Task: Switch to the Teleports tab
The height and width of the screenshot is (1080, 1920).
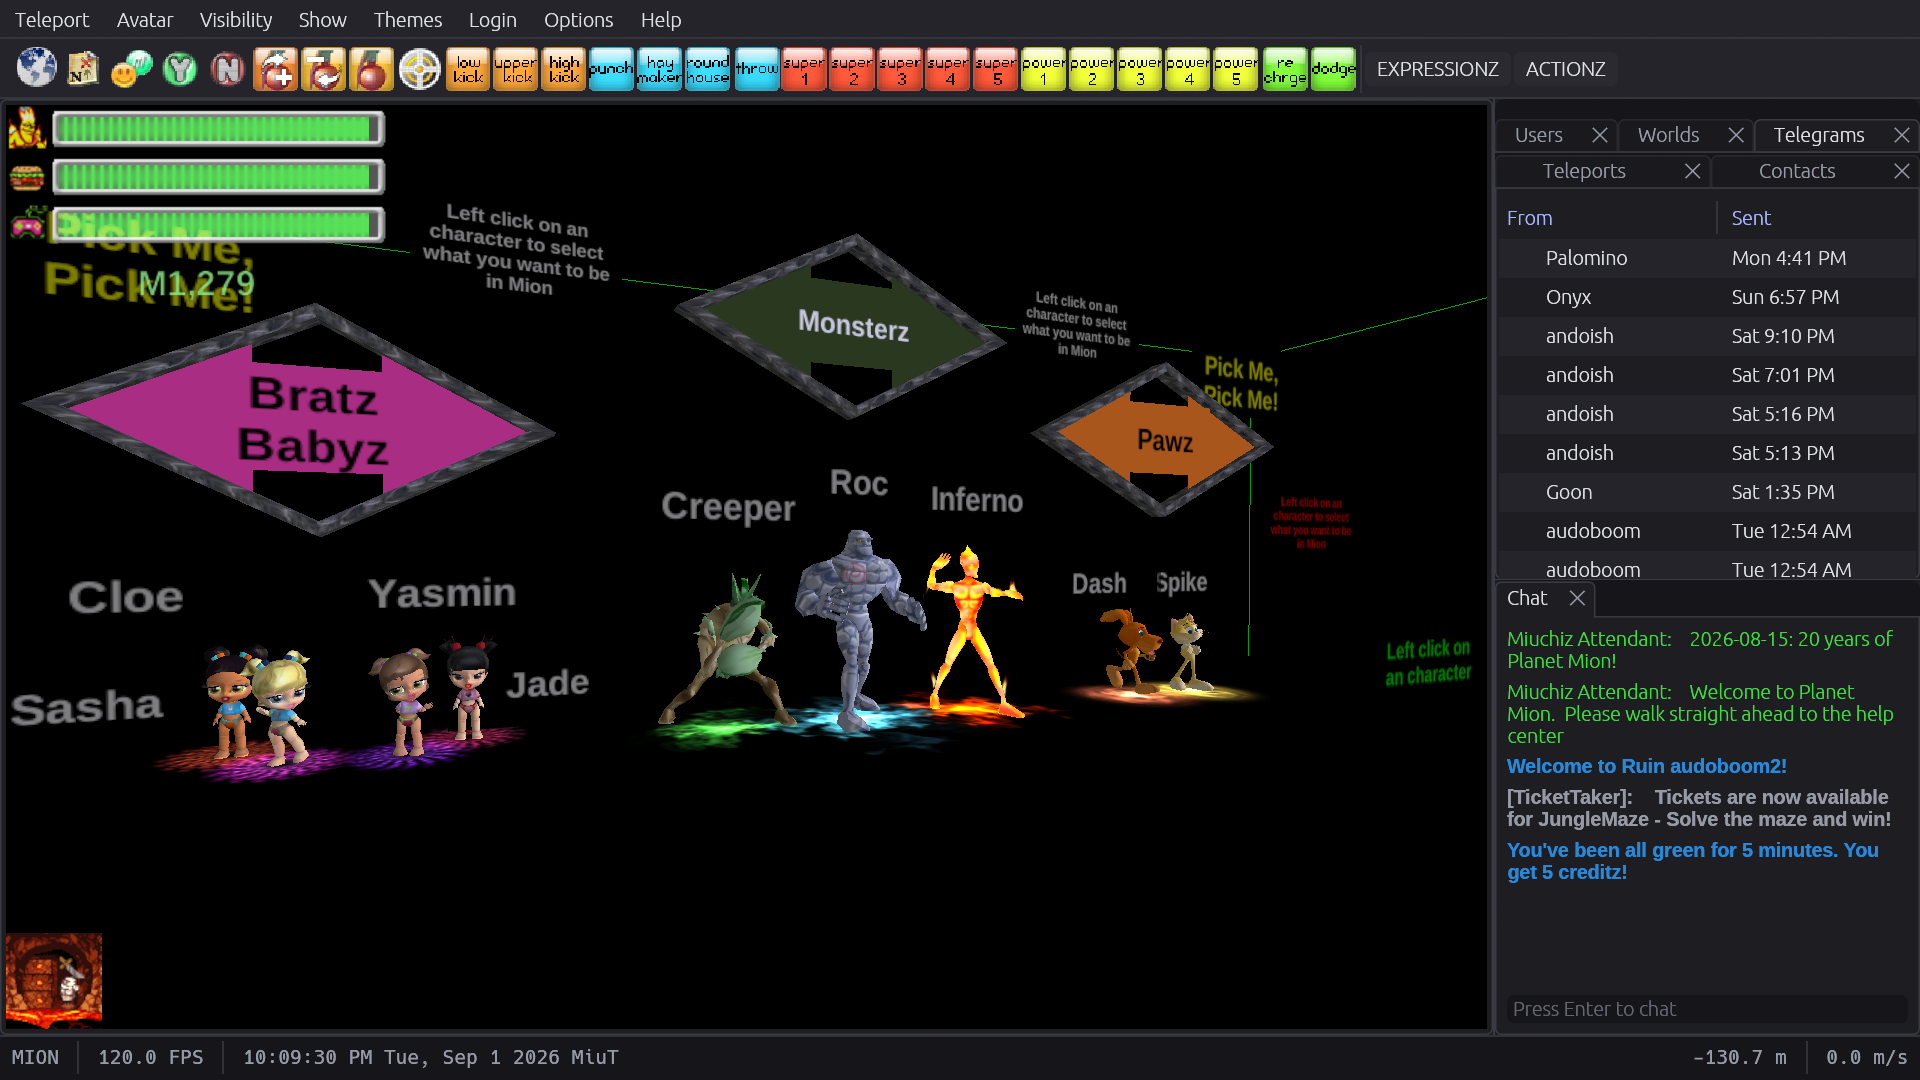Action: tap(1584, 171)
